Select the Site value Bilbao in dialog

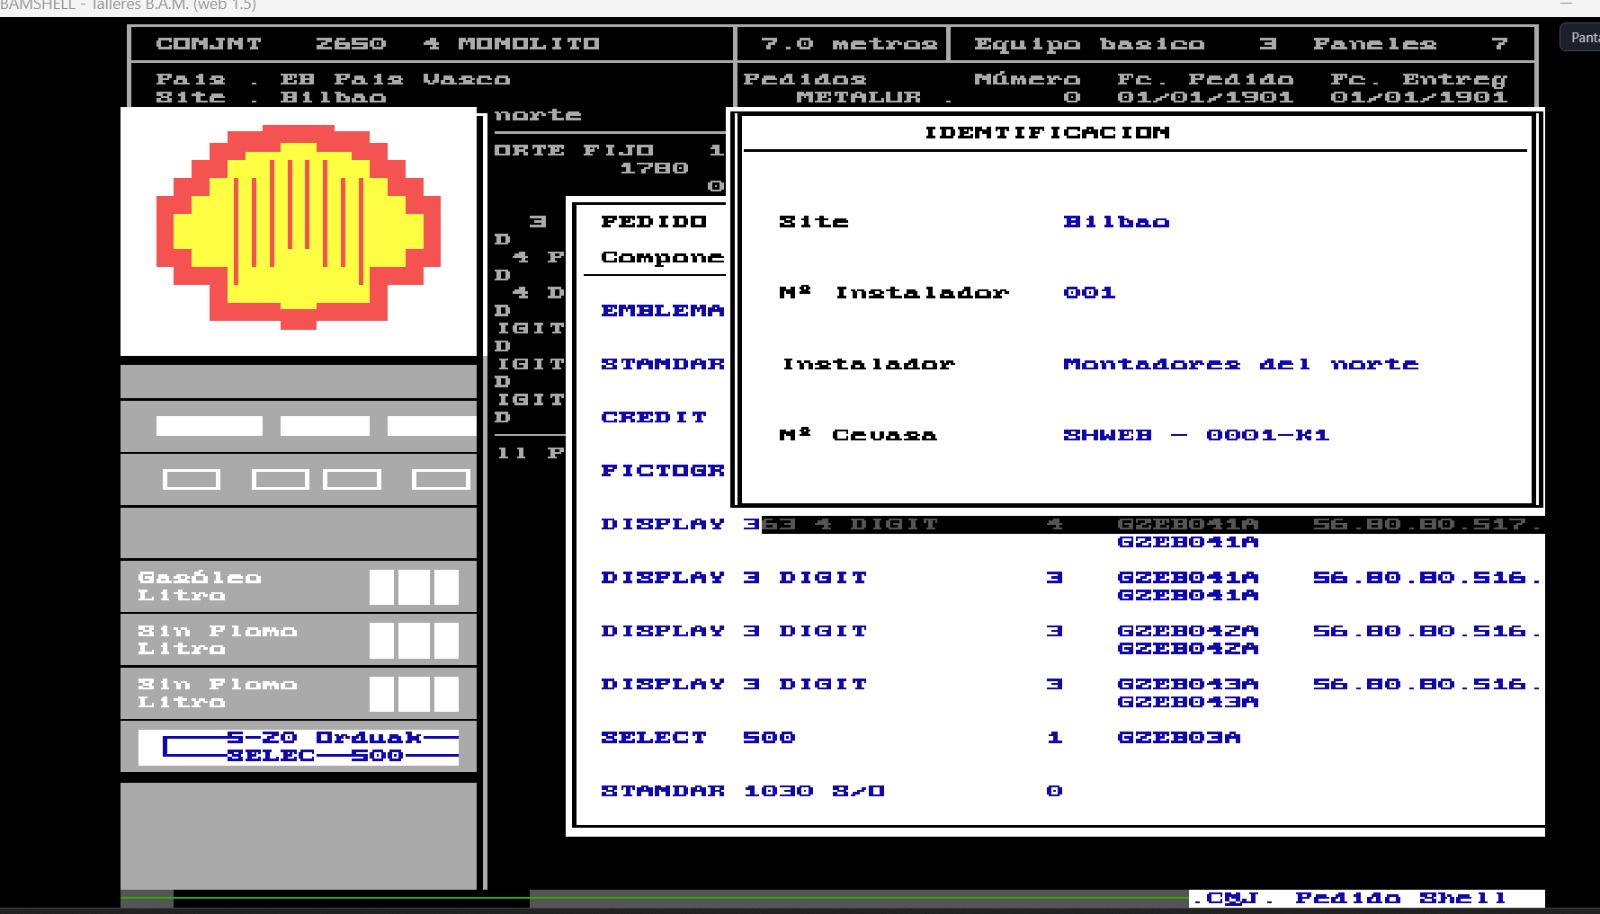pyautogui.click(x=1116, y=221)
